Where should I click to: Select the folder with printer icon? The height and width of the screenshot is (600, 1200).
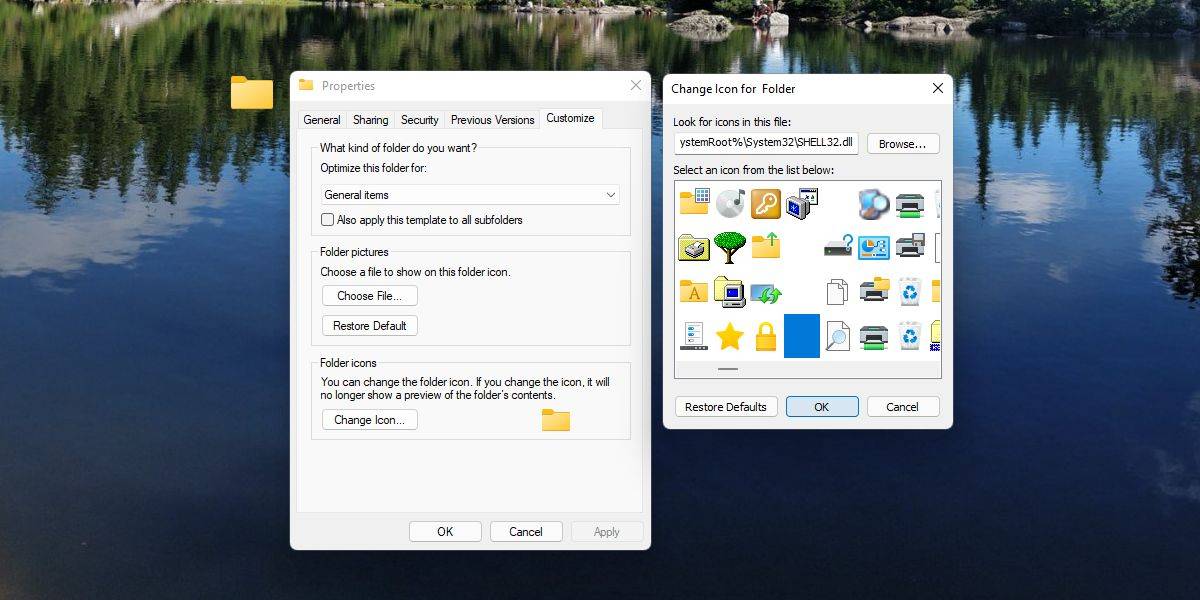coord(694,247)
